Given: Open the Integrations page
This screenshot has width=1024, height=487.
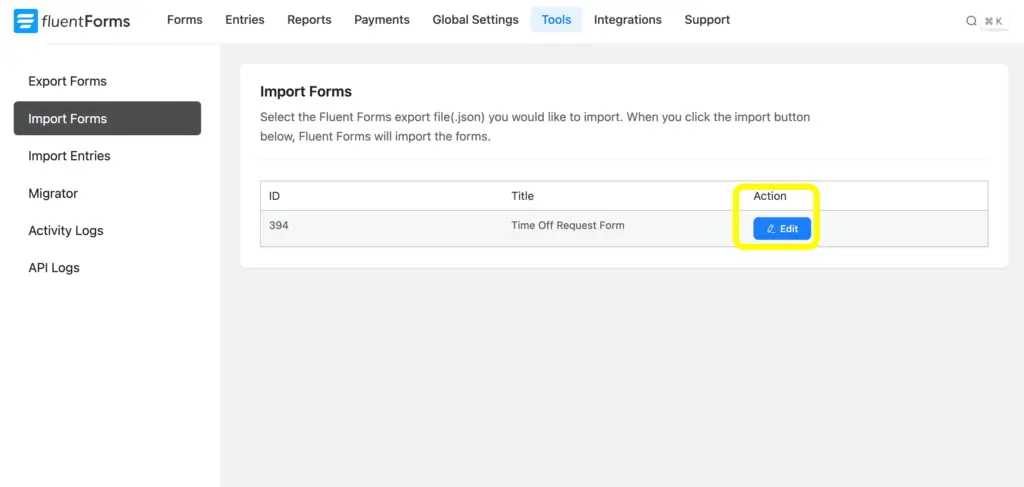Looking at the screenshot, I should point(628,20).
